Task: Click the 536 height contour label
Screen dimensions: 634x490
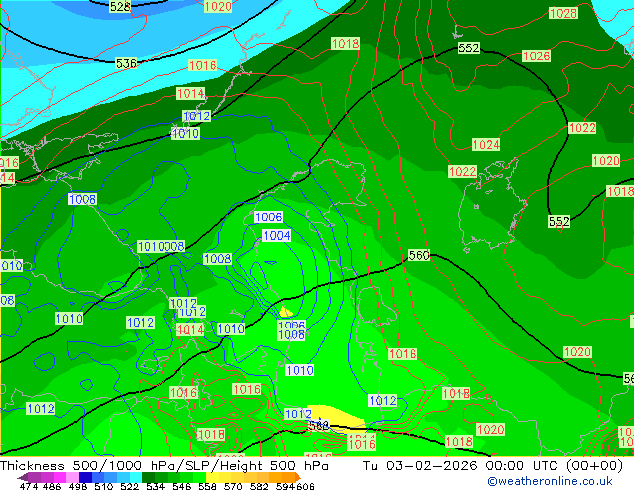Action: [126, 63]
